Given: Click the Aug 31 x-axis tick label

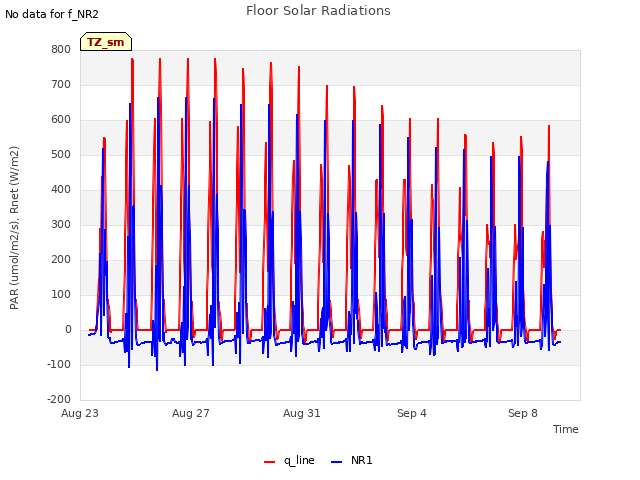Looking at the screenshot, I should 302,413.
